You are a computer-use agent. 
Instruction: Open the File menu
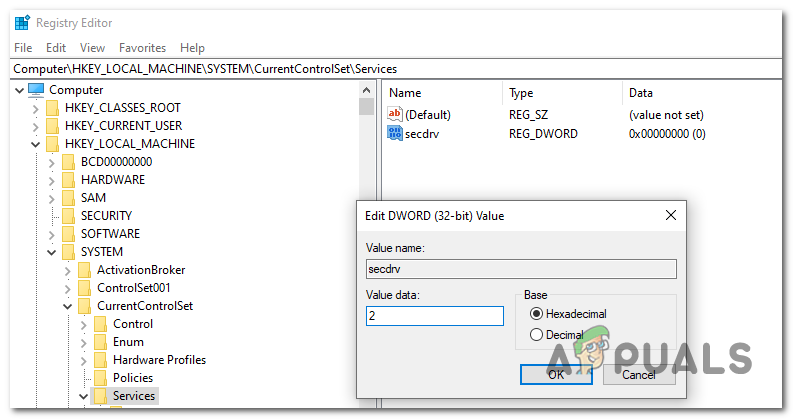(x=23, y=48)
